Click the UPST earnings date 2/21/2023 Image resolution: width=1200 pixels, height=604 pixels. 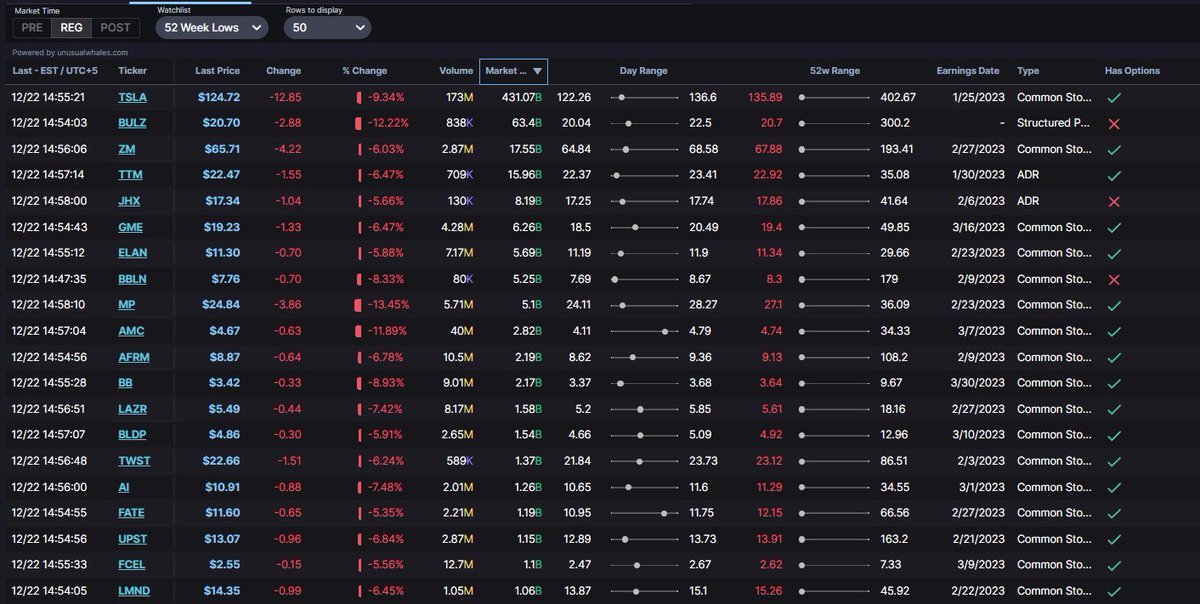(x=975, y=538)
